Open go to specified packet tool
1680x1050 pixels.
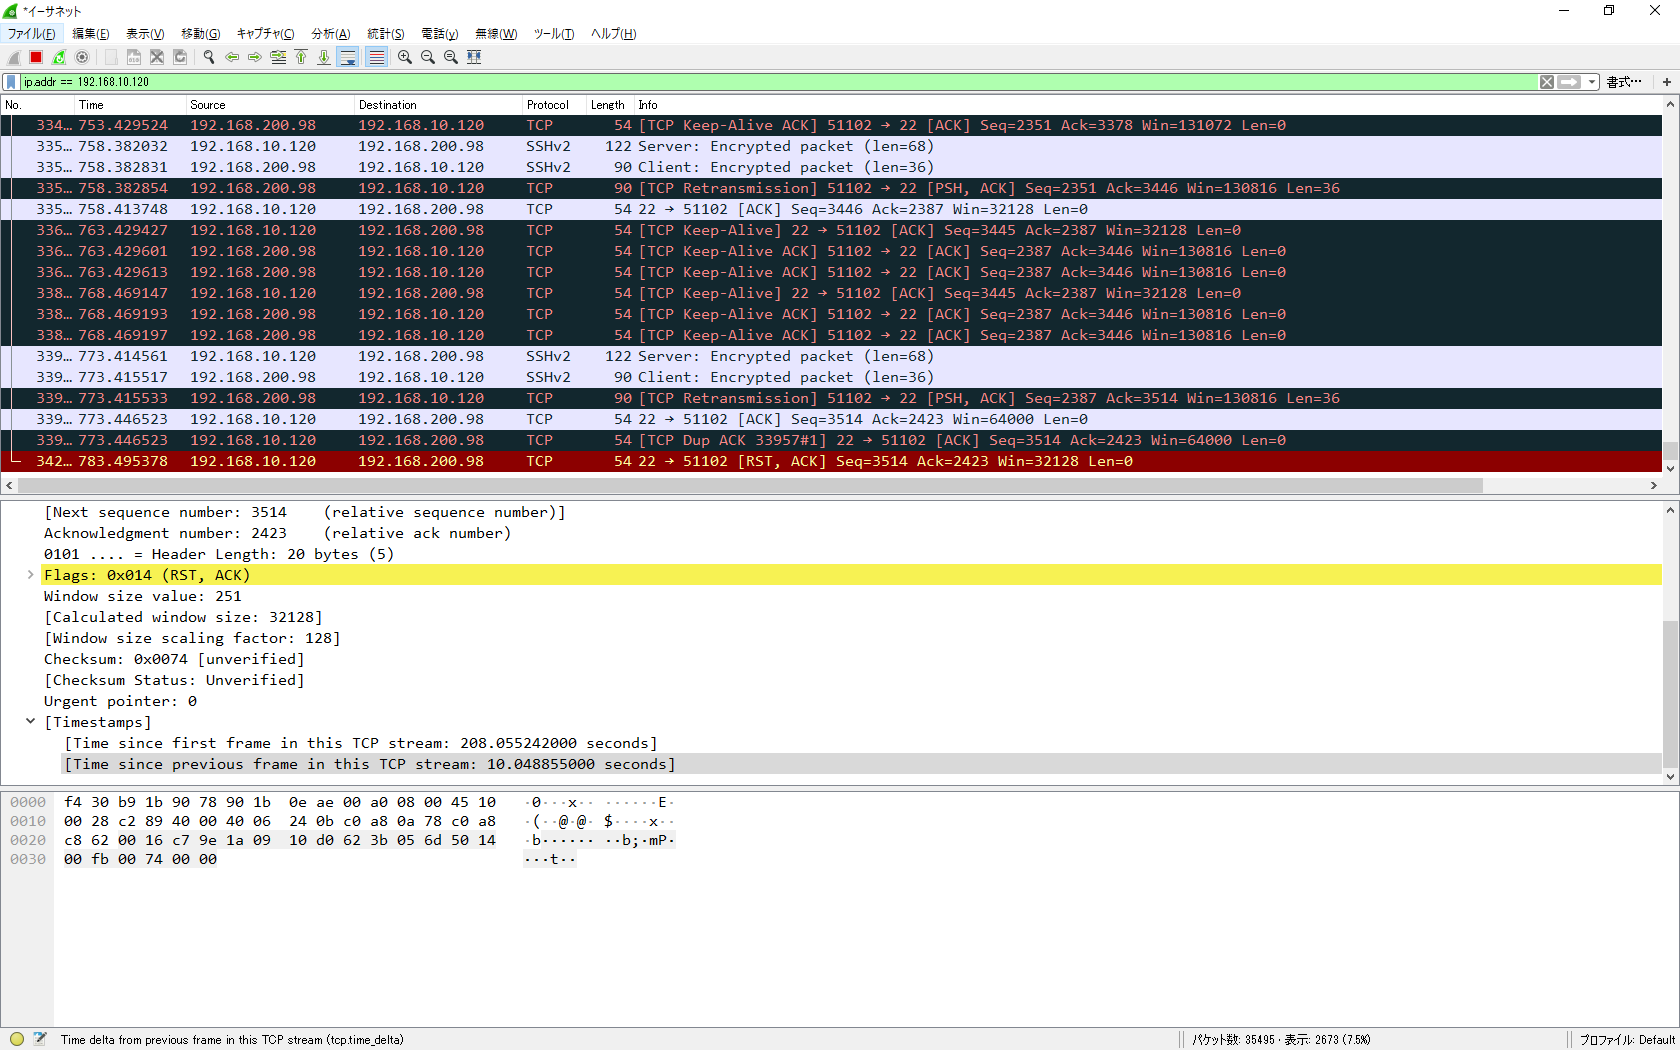coord(278,57)
